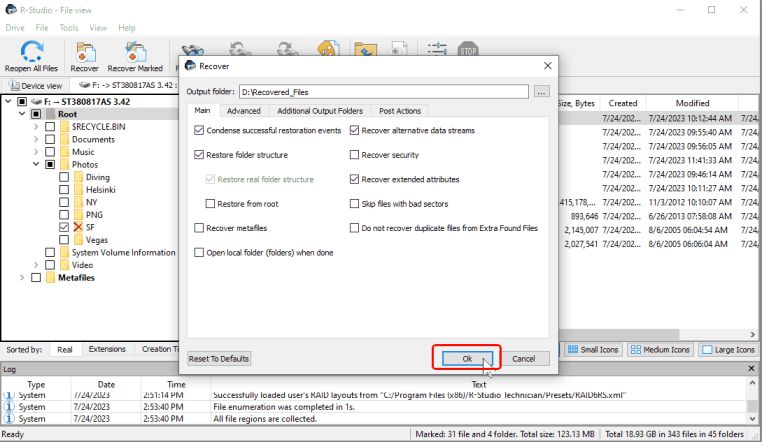Click the Metafiles folder icon

(x=50, y=278)
